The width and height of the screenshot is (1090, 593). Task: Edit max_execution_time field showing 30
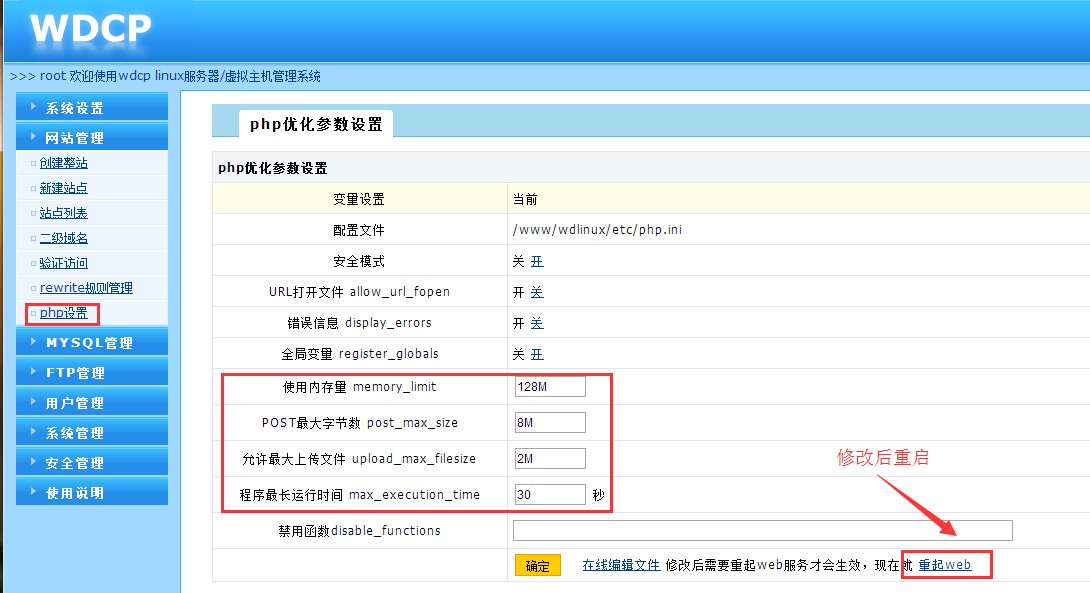tap(550, 494)
